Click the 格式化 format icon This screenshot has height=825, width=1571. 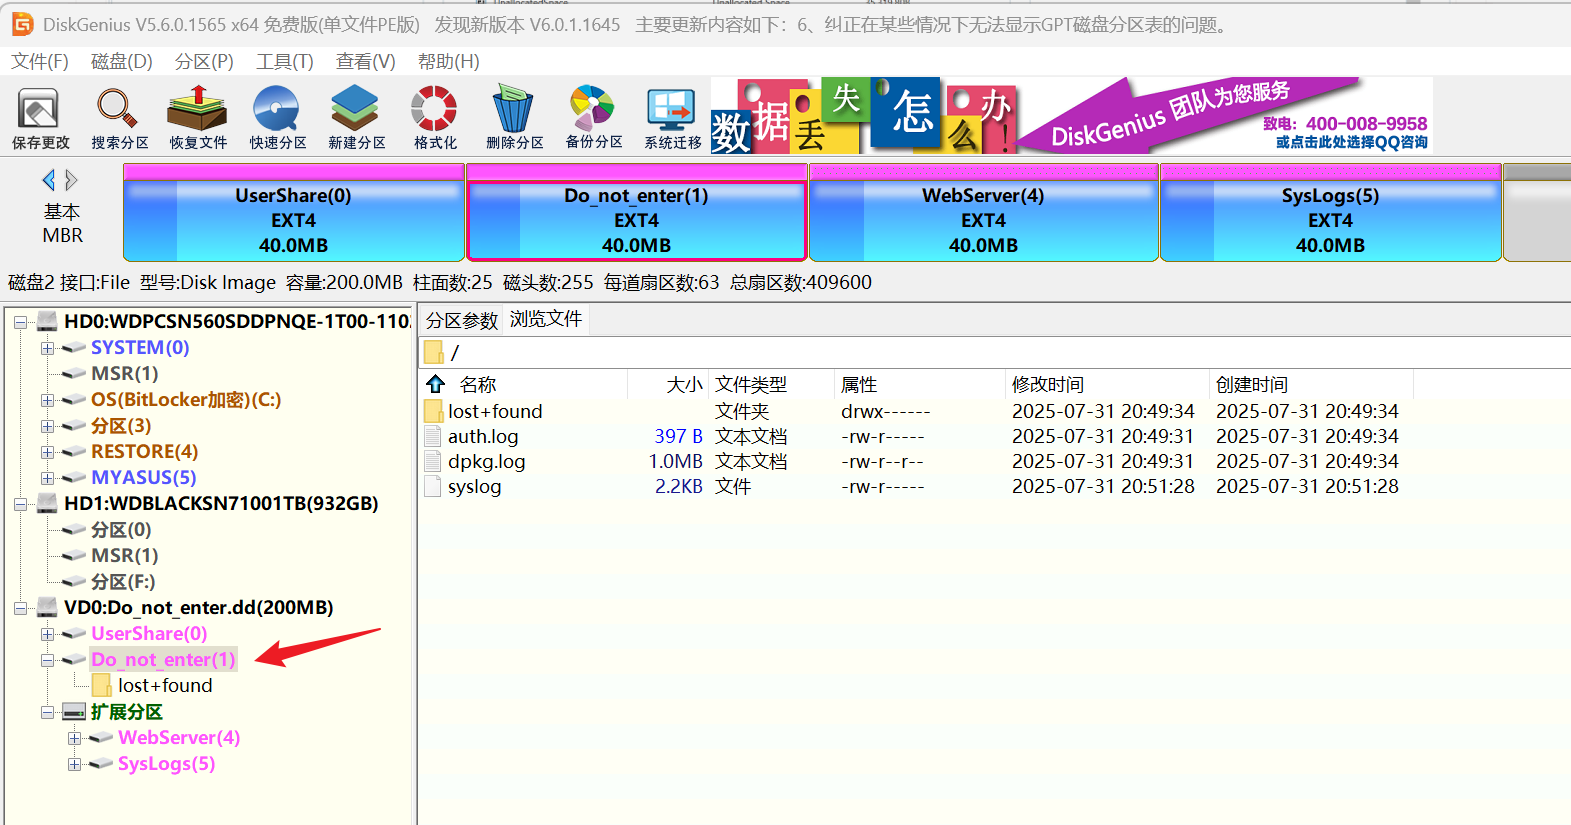coord(435,118)
